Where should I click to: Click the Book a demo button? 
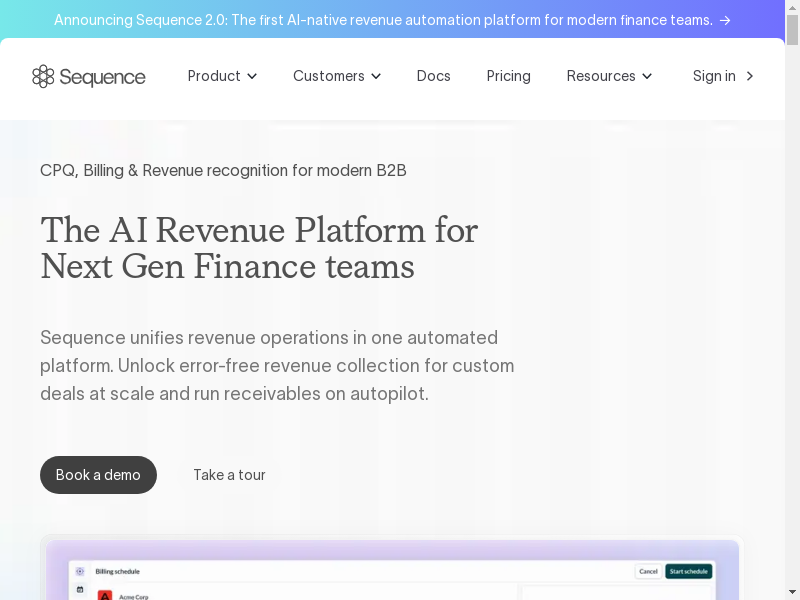(98, 475)
